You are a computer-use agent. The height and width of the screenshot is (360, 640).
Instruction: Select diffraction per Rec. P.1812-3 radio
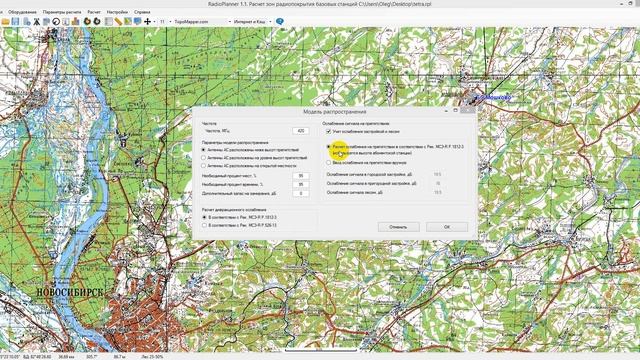(204, 218)
